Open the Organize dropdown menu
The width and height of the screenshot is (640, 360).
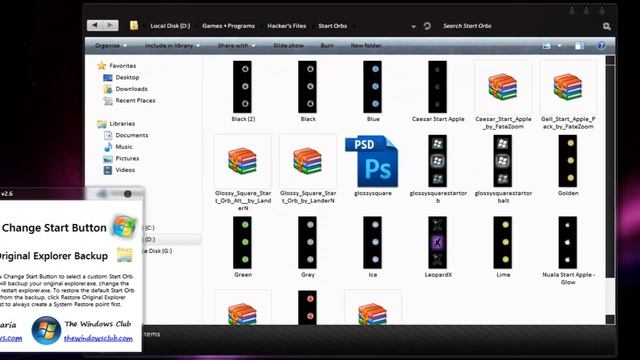[x=111, y=45]
